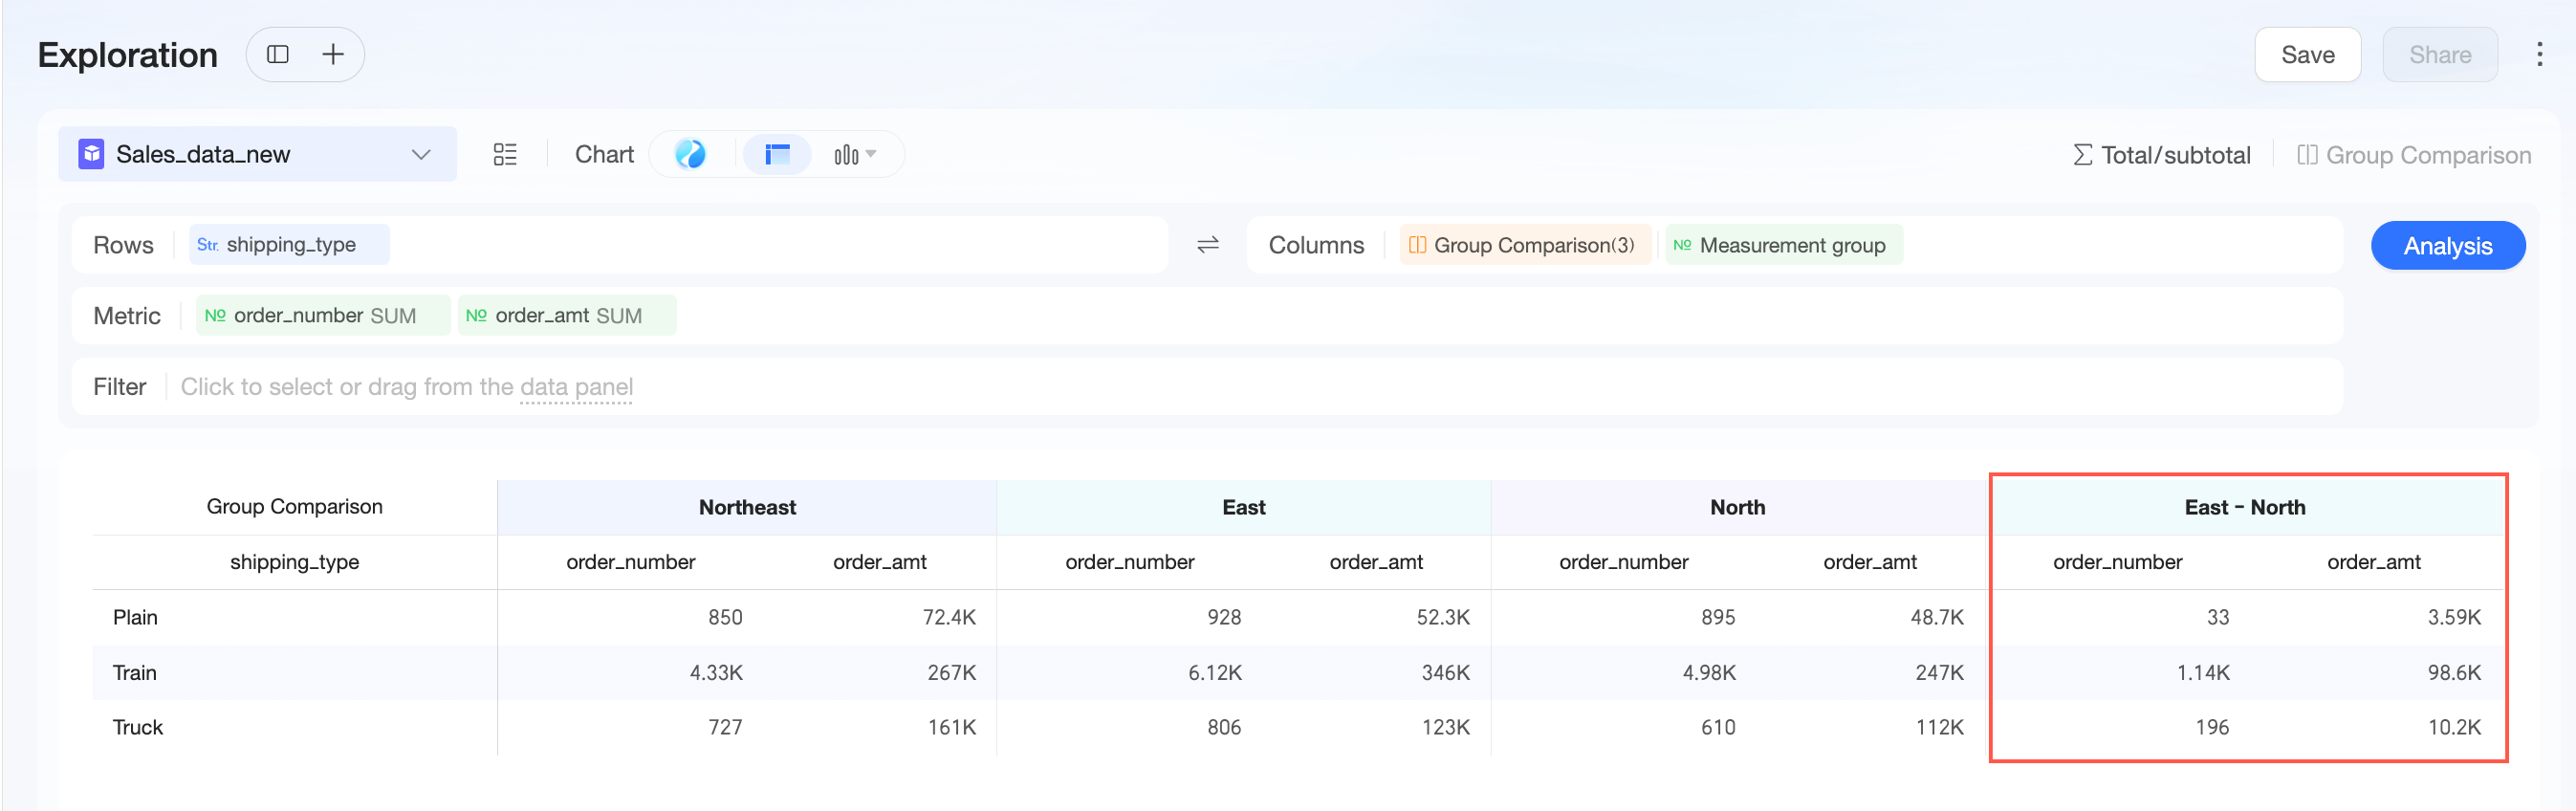This screenshot has height=811, width=2576.
Task: Click the shipping_type row field pill
Action: (x=289, y=245)
